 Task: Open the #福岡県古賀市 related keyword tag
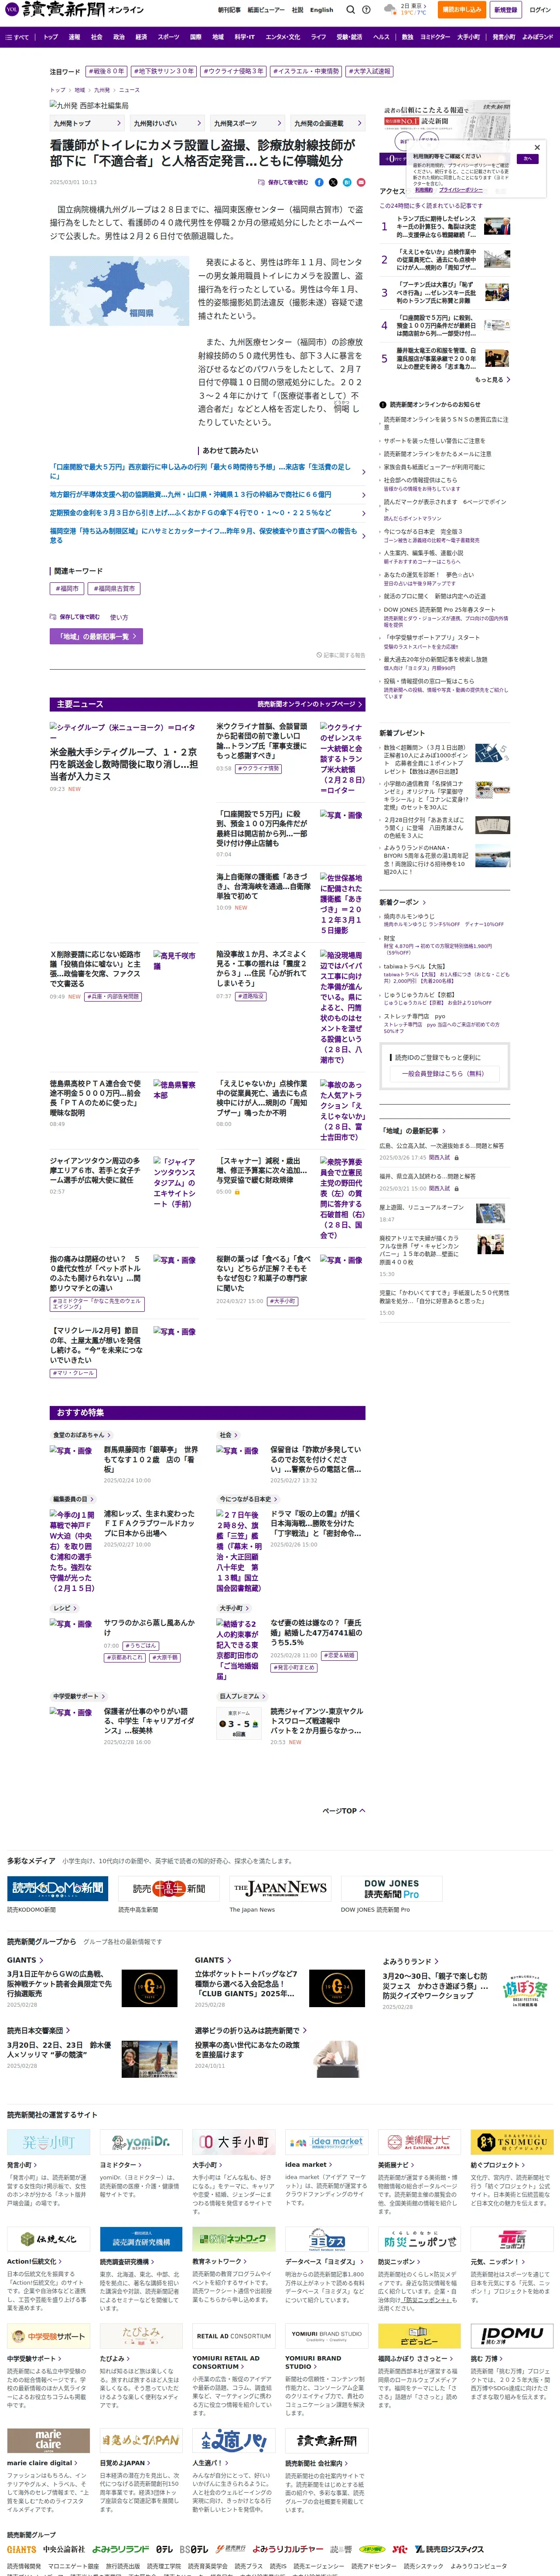[x=113, y=589]
